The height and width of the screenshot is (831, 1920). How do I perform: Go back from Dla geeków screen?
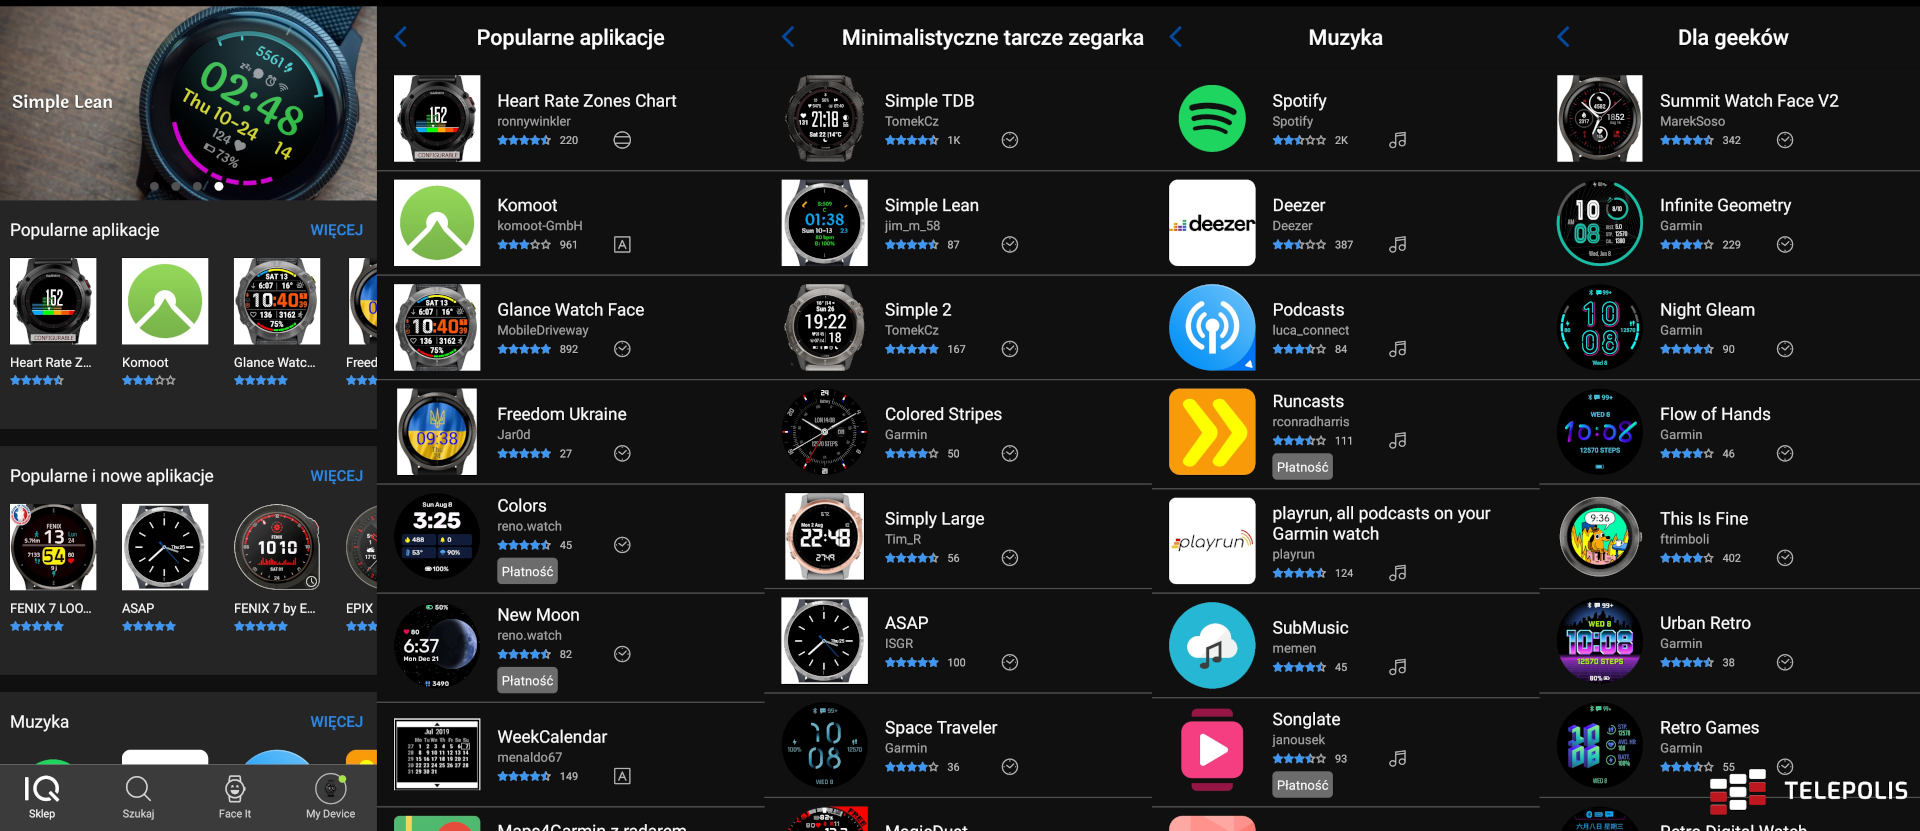click(1564, 38)
